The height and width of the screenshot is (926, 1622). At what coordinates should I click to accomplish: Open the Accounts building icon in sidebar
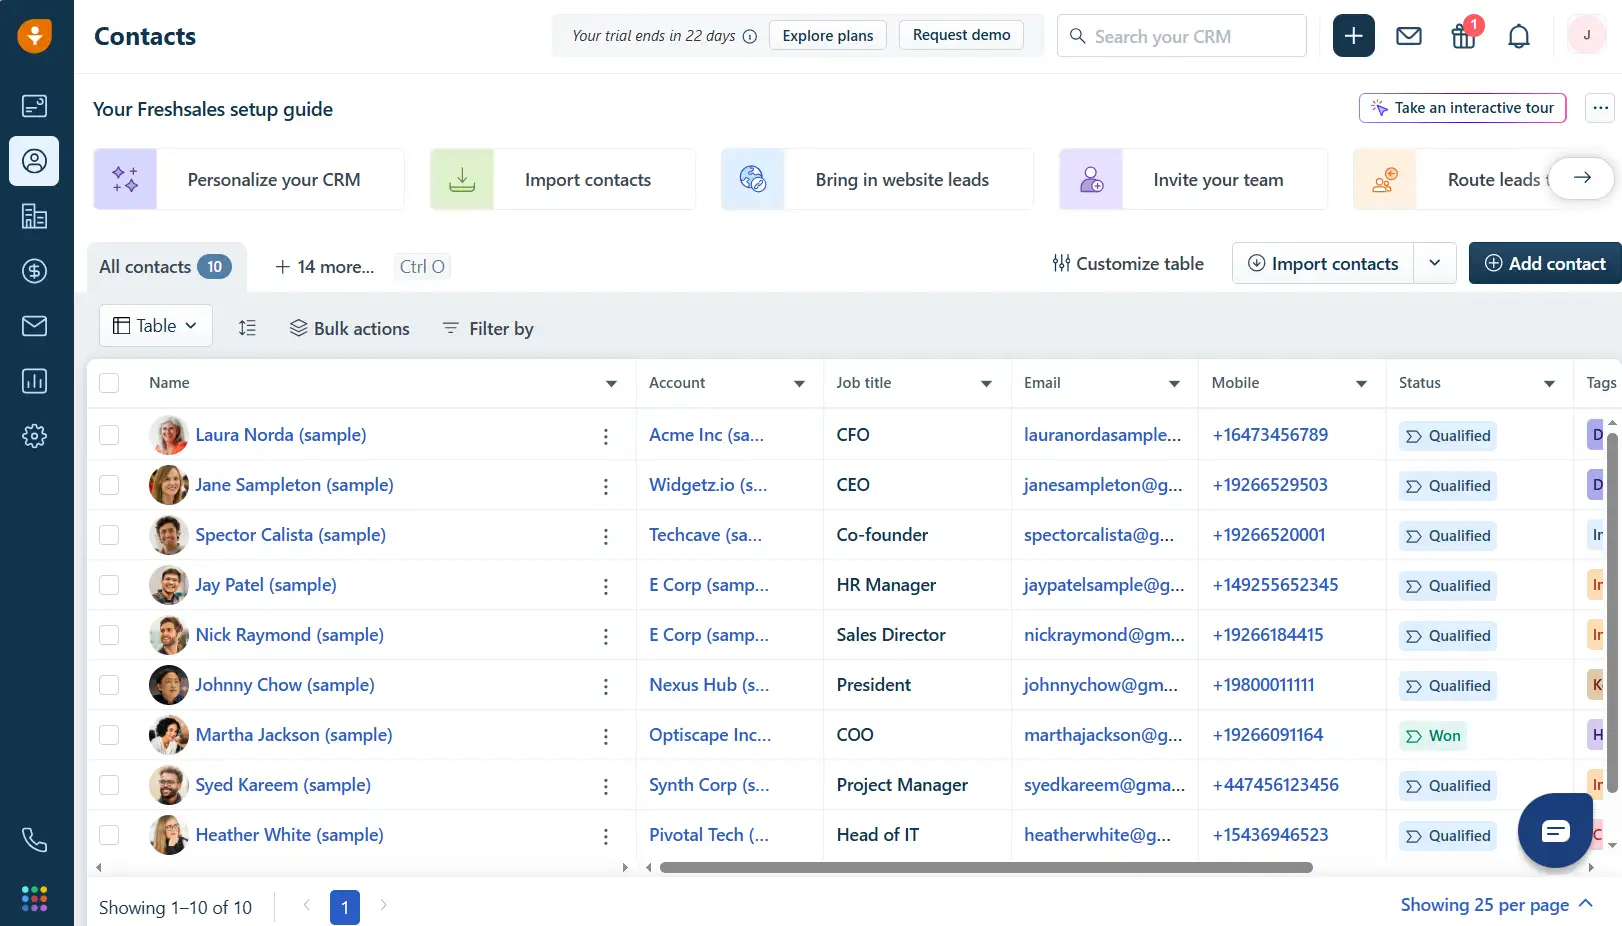pyautogui.click(x=34, y=216)
